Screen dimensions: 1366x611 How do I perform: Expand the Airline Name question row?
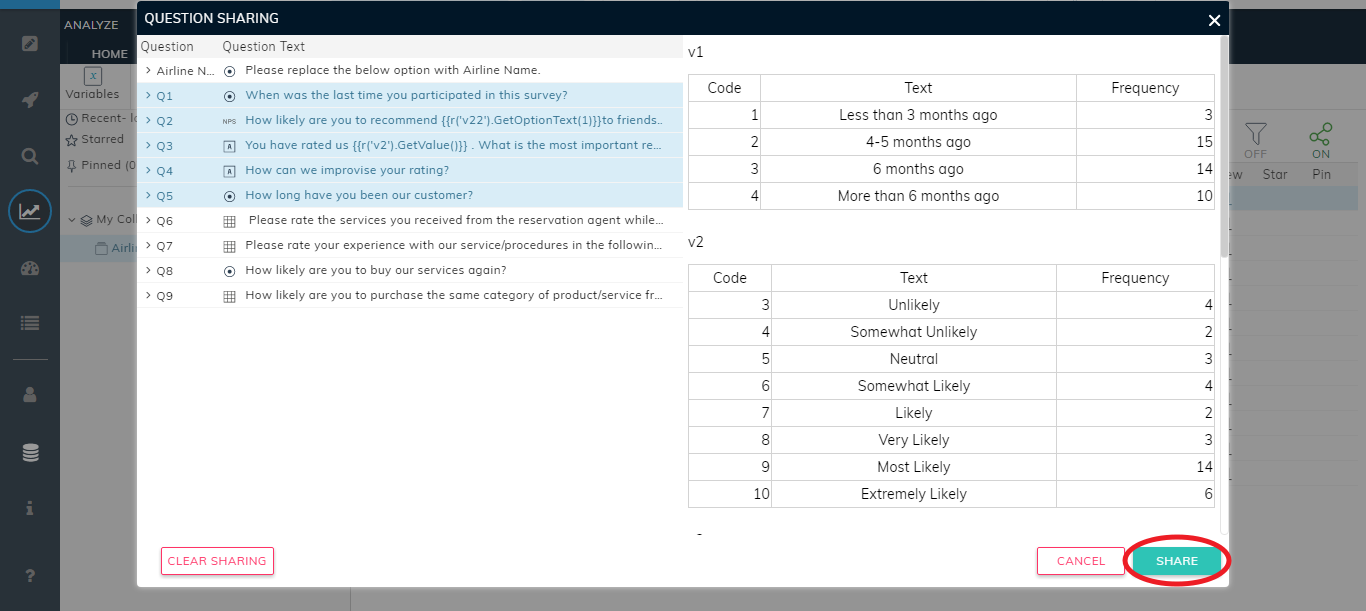click(x=148, y=71)
